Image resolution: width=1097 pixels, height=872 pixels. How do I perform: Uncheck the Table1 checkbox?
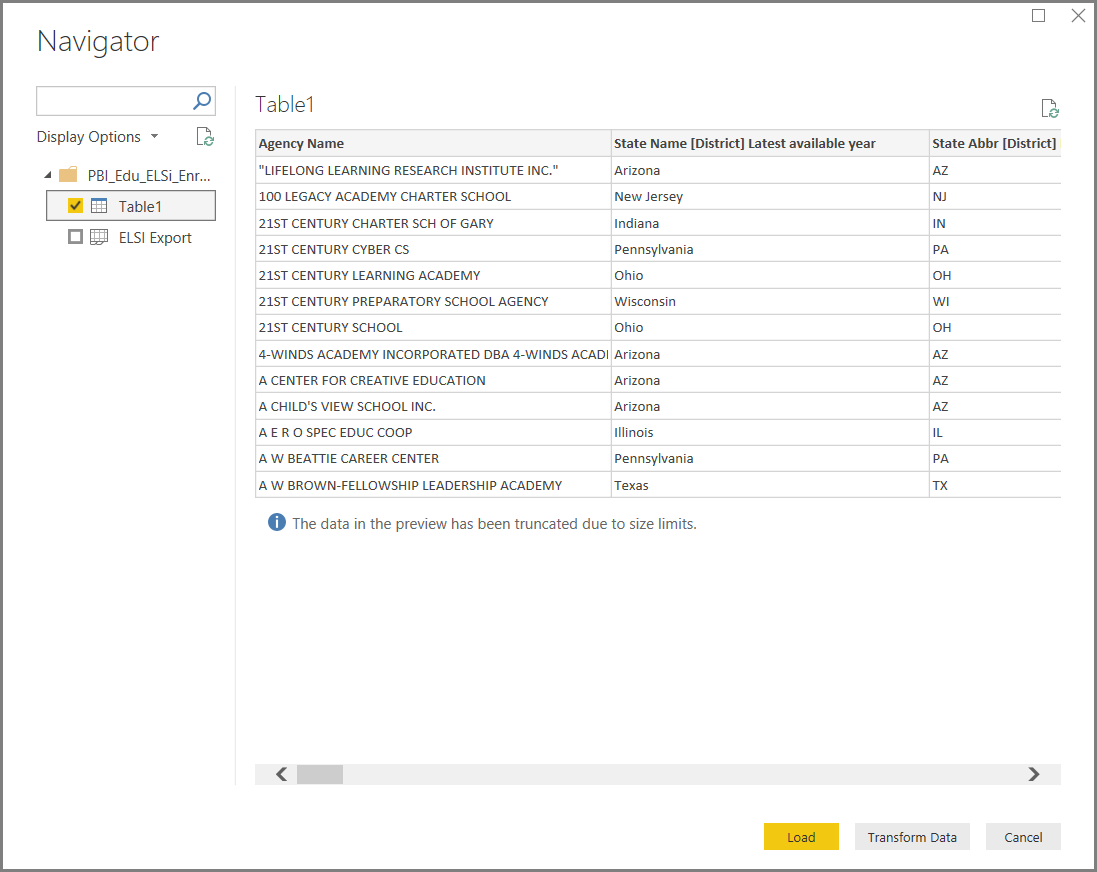pyautogui.click(x=76, y=206)
